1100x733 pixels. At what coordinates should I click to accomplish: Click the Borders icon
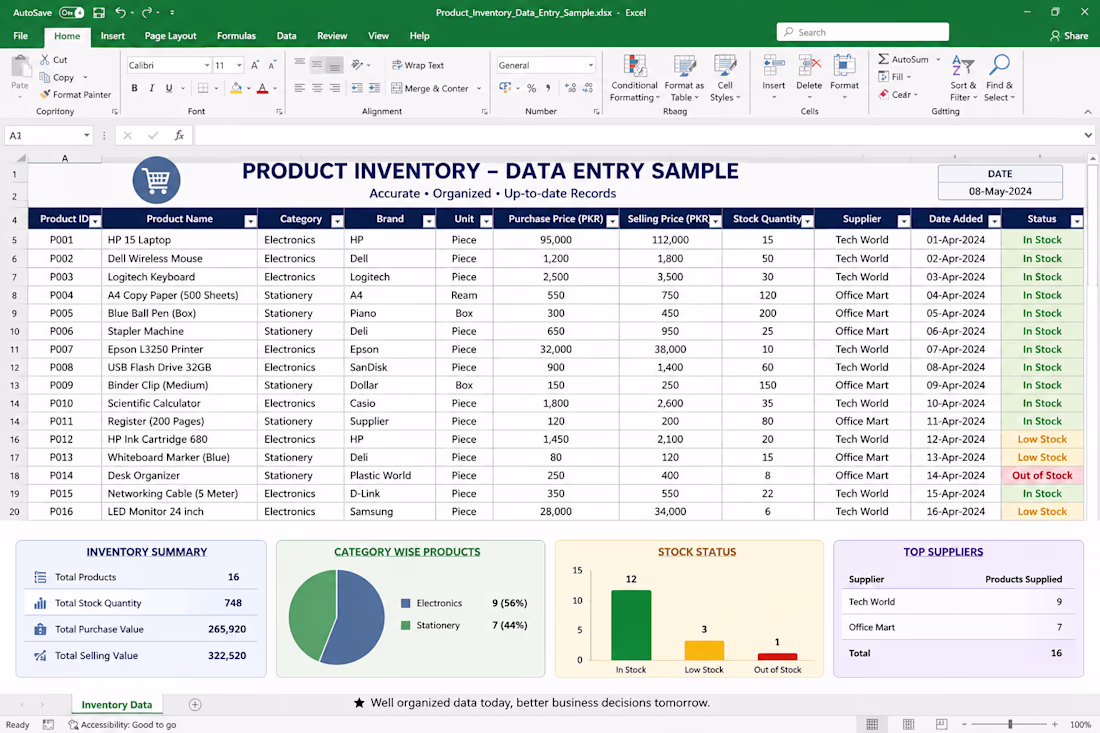click(203, 88)
